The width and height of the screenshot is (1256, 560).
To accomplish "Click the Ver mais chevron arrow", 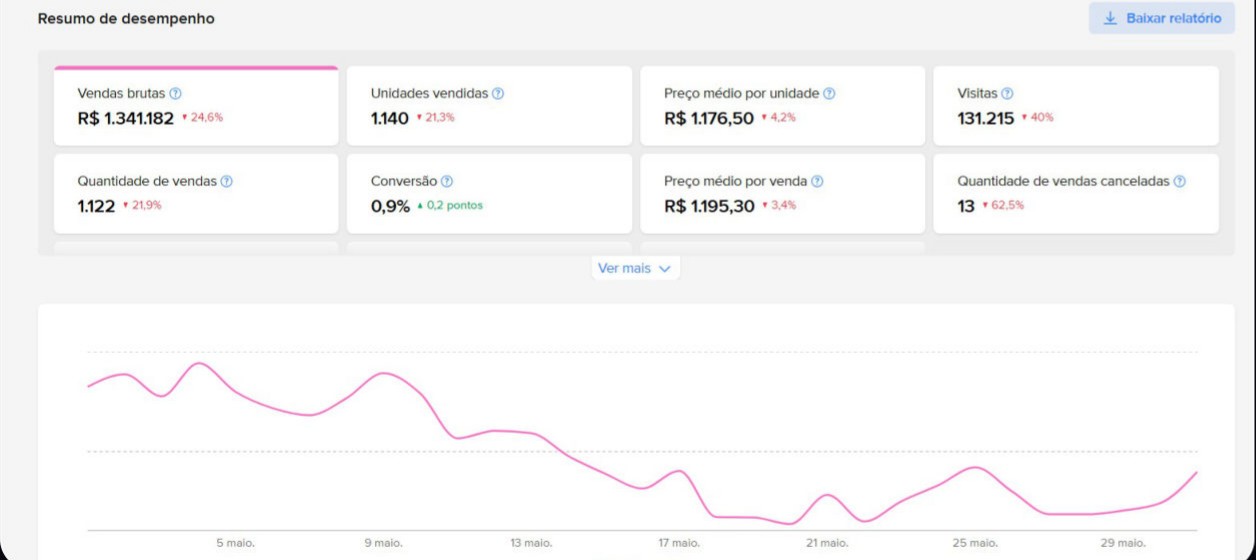I will (x=665, y=269).
